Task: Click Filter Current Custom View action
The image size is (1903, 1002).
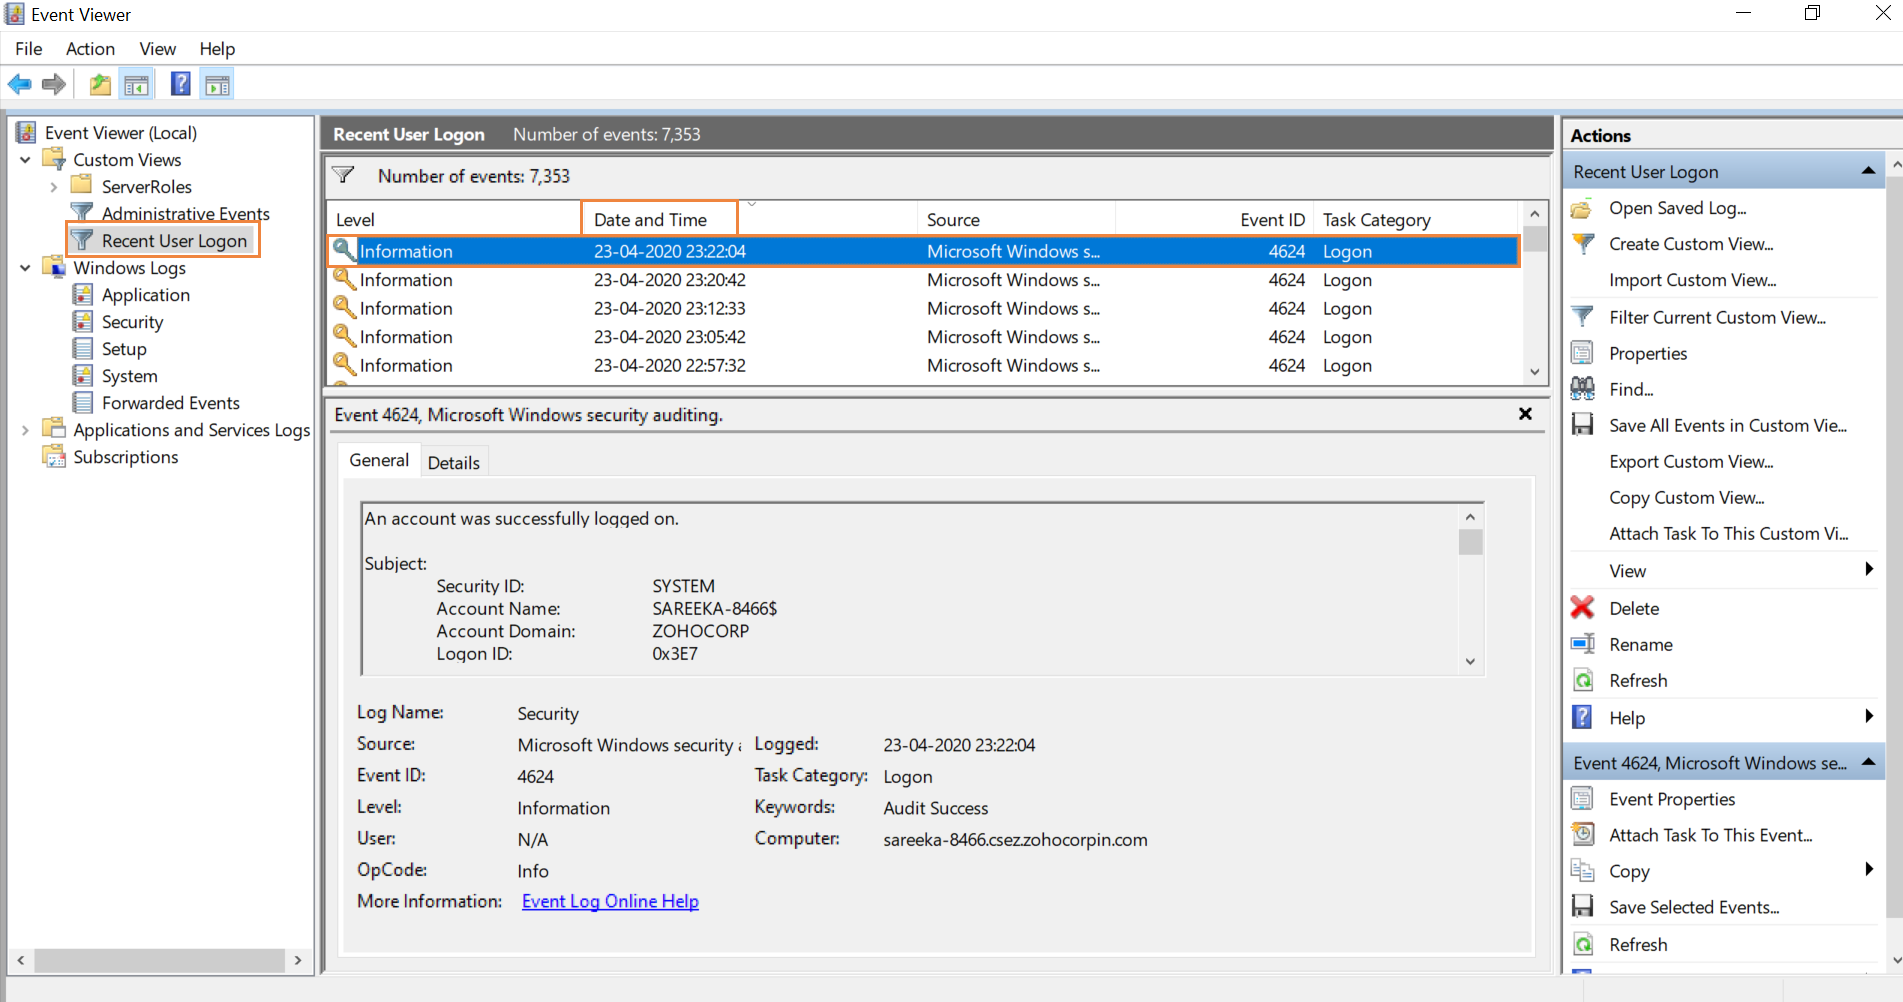Action: pyautogui.click(x=1583, y=317)
